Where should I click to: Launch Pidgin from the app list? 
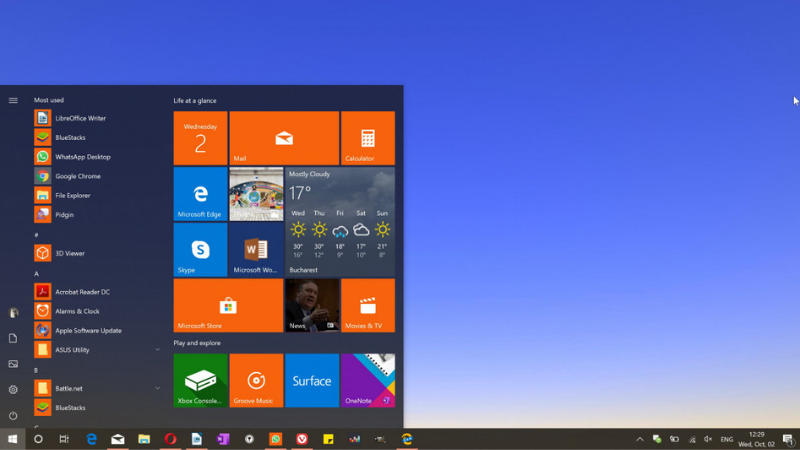(97, 215)
